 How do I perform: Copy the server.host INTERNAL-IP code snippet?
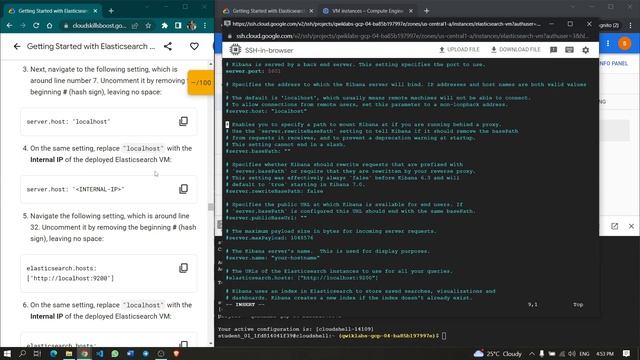tap(184, 189)
